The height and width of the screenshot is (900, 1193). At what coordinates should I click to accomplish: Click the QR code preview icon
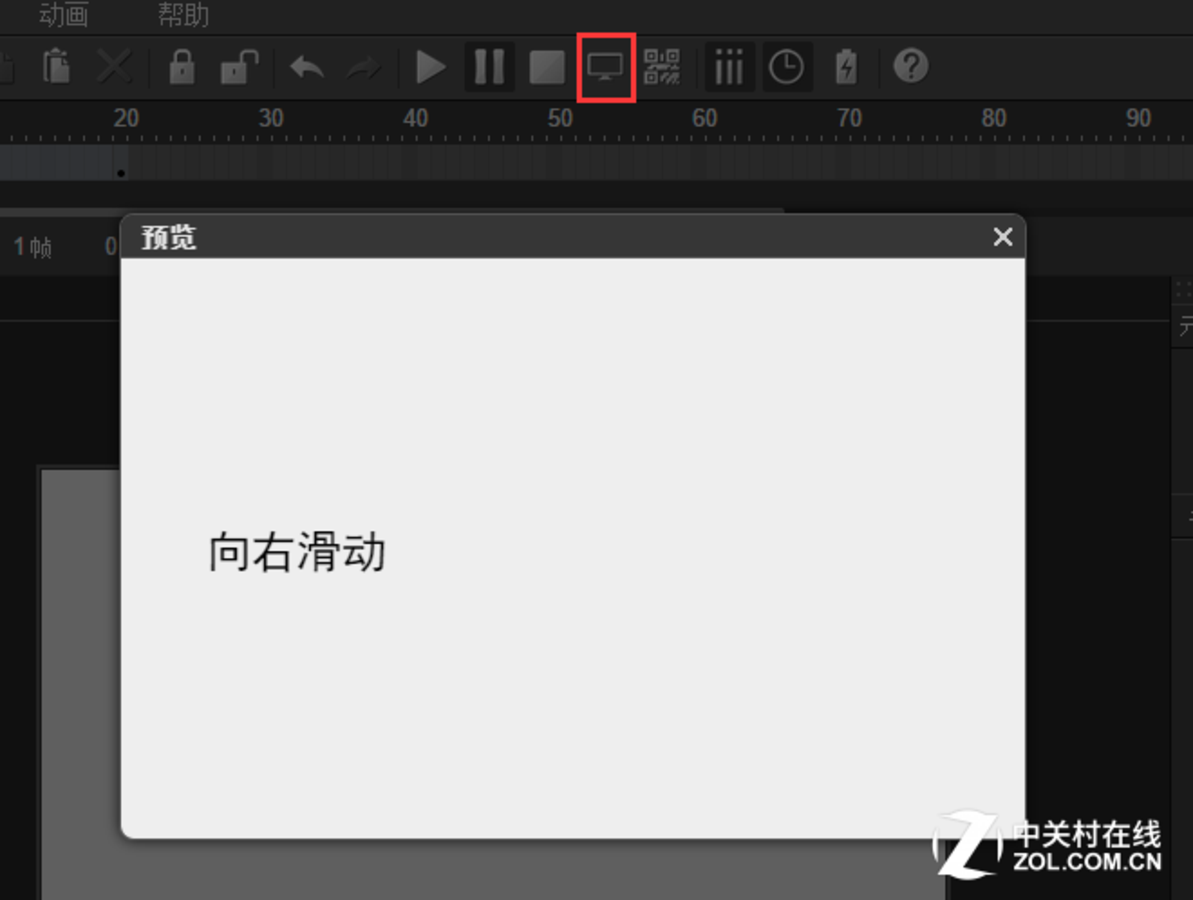664,67
